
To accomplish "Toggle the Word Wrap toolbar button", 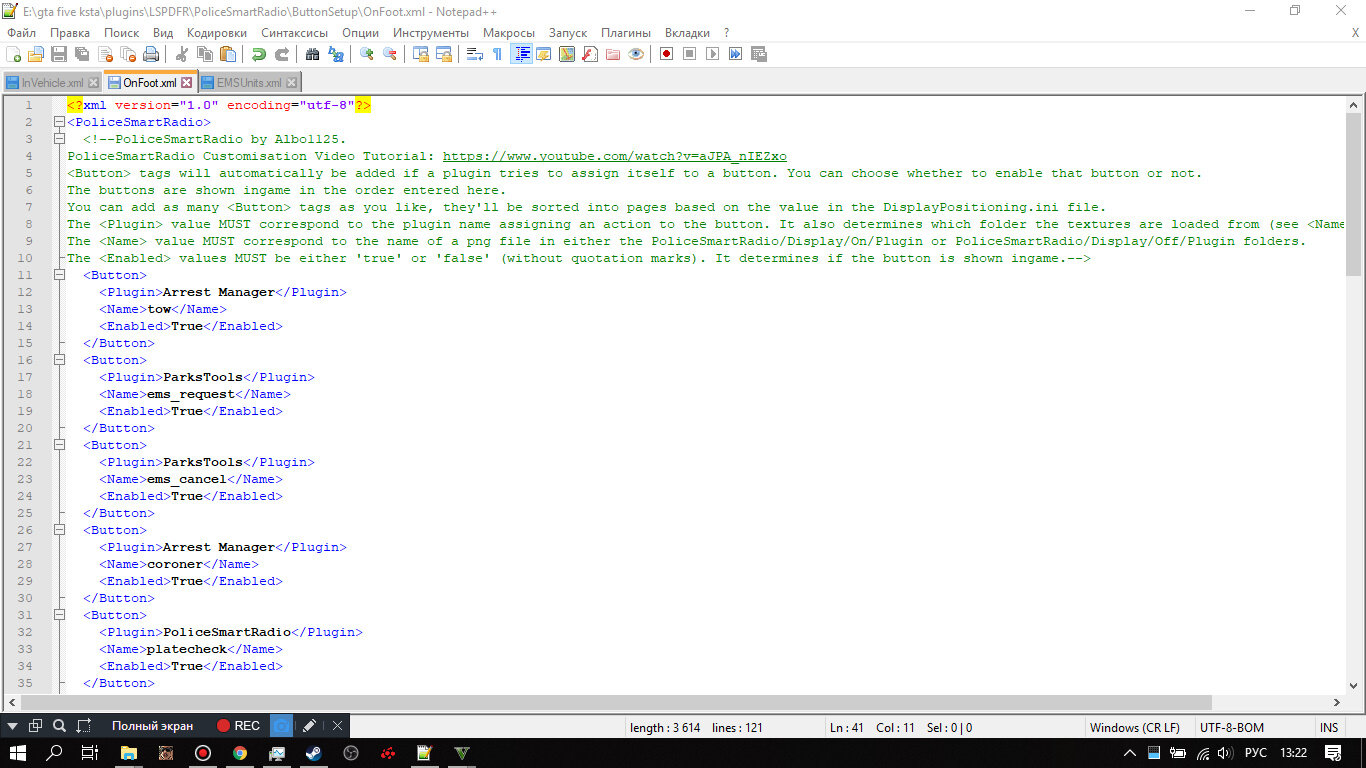I will pyautogui.click(x=475, y=54).
